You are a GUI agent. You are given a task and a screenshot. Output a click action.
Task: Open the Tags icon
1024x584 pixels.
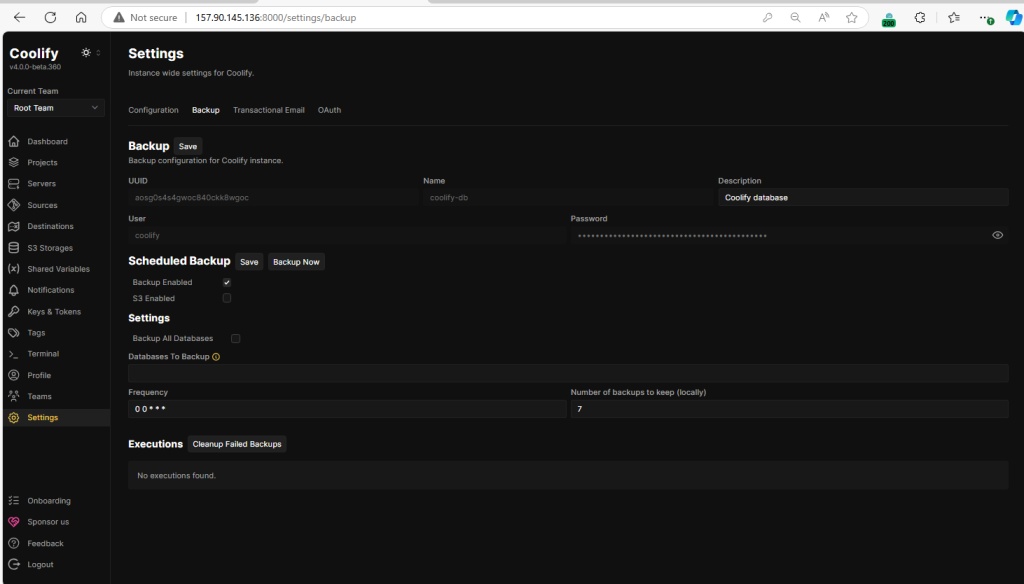(x=14, y=333)
